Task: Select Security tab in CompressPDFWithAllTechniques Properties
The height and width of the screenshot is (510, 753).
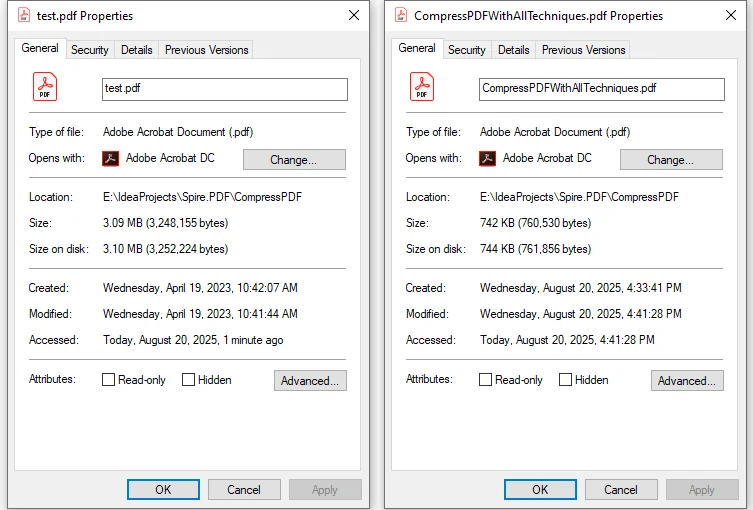Action: tap(467, 50)
